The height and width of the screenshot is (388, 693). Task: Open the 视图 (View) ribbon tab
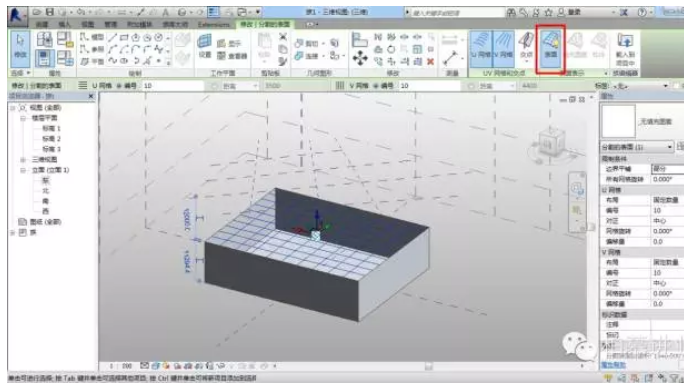point(88,24)
